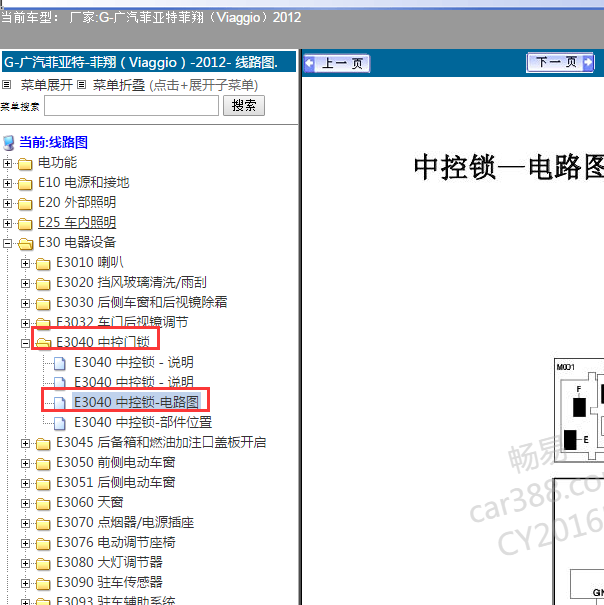The width and height of the screenshot is (604, 605).
Task: Expand the E25 车内照明 node
Action: tap(7, 223)
